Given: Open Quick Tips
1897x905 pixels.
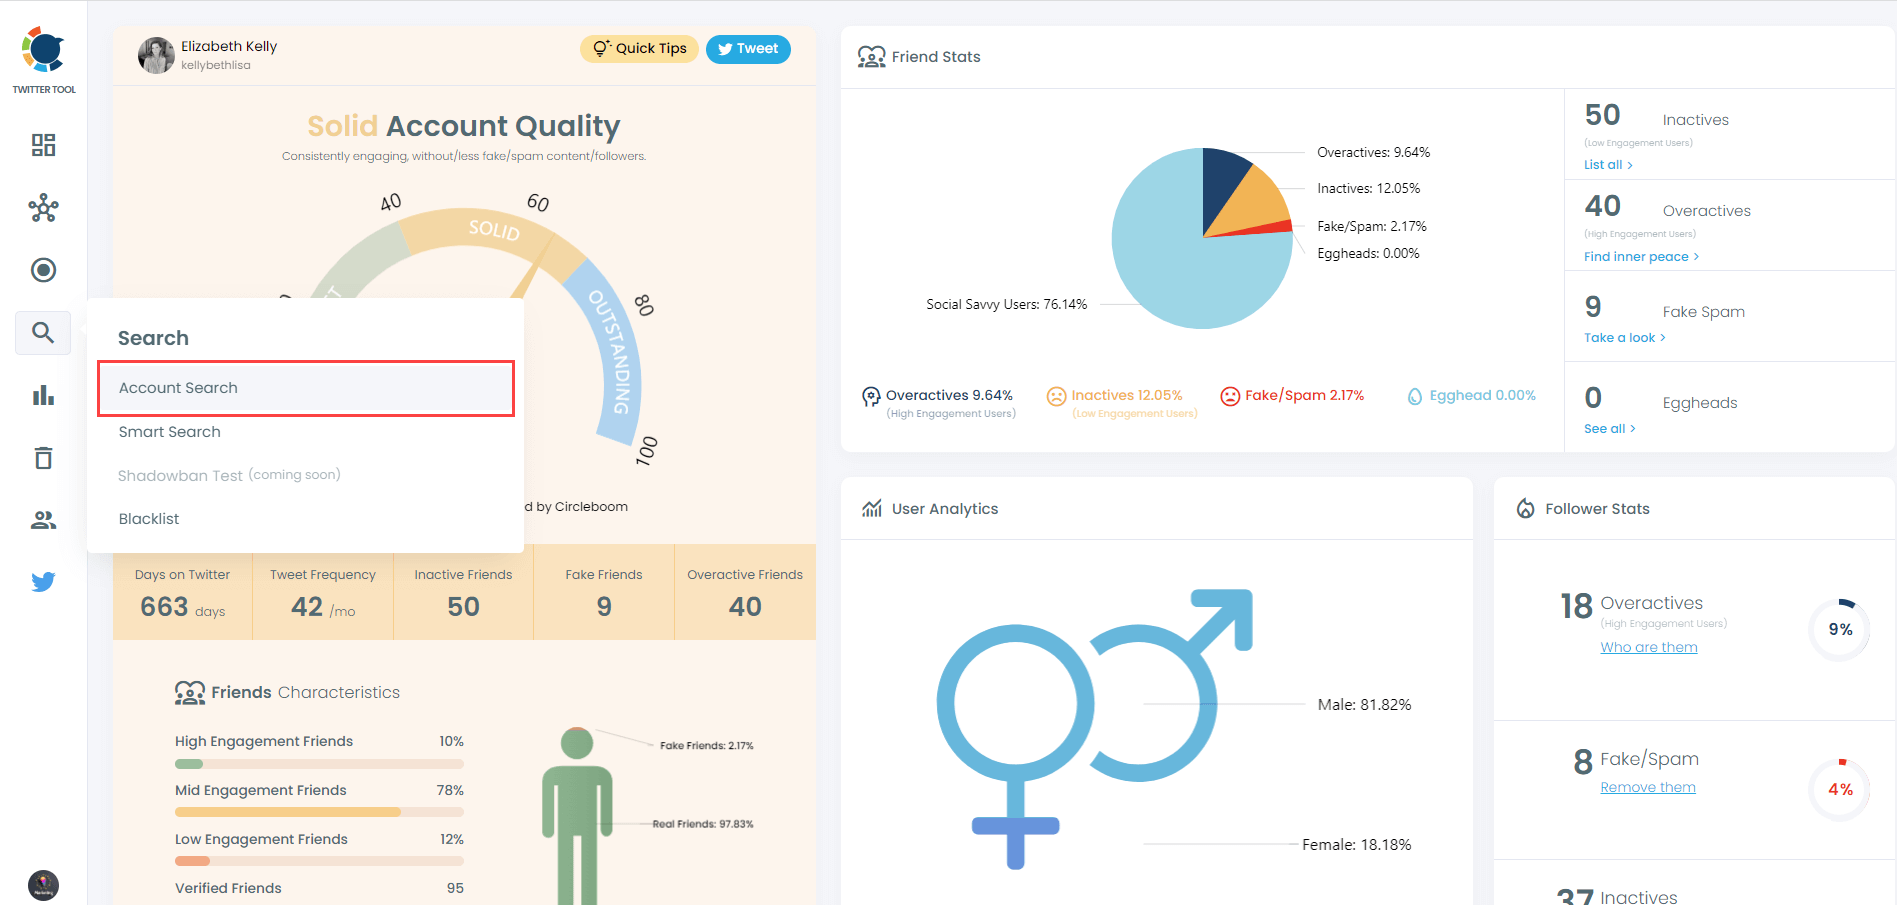Looking at the screenshot, I should pos(638,48).
